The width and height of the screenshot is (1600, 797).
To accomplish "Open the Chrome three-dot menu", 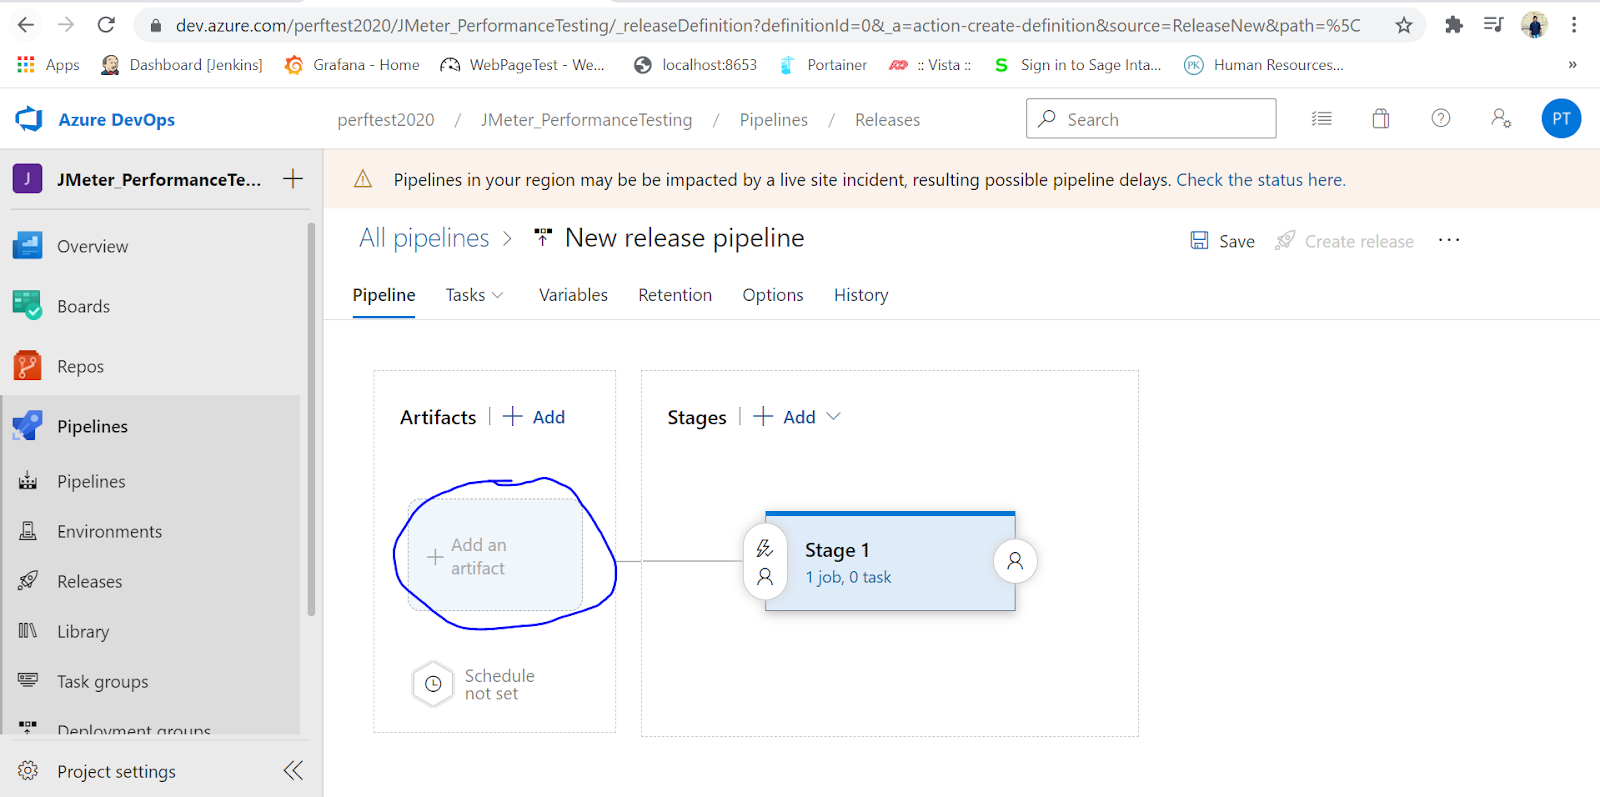I will pos(1574,25).
